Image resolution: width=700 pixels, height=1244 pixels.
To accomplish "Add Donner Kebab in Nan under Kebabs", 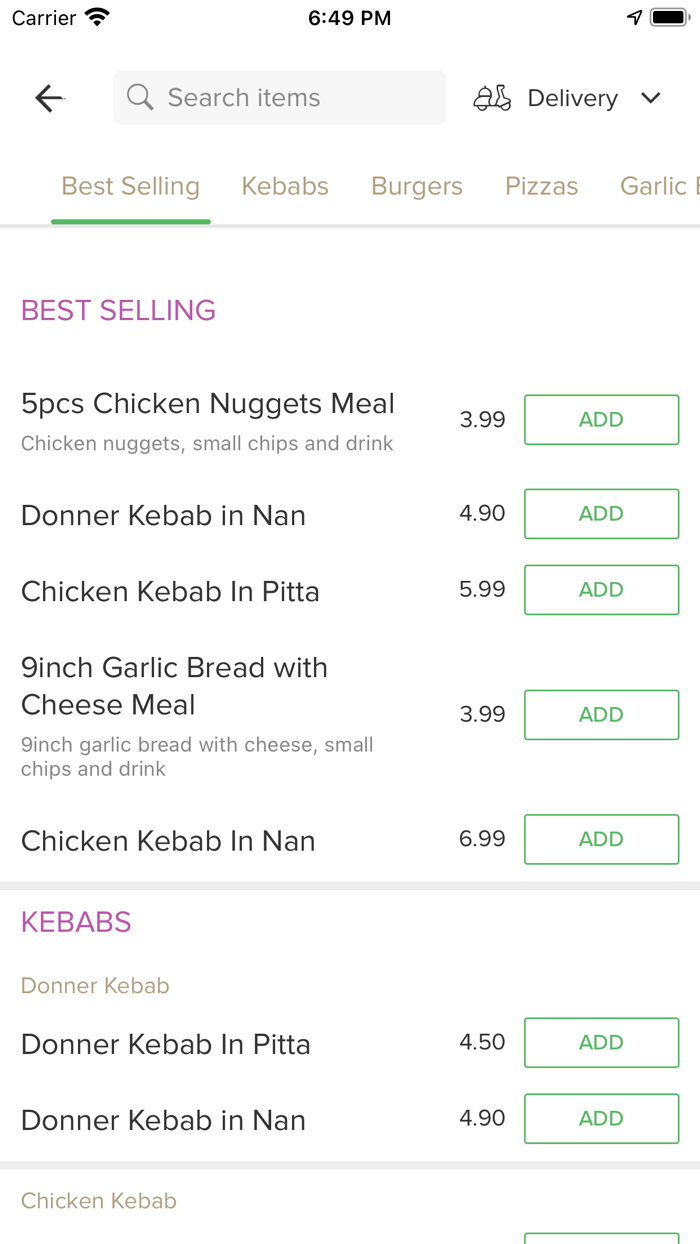I will point(601,1119).
